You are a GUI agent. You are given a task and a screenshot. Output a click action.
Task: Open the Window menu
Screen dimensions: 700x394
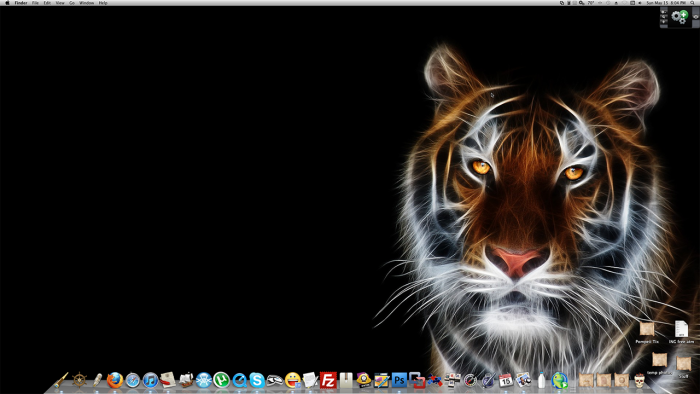[87, 3]
